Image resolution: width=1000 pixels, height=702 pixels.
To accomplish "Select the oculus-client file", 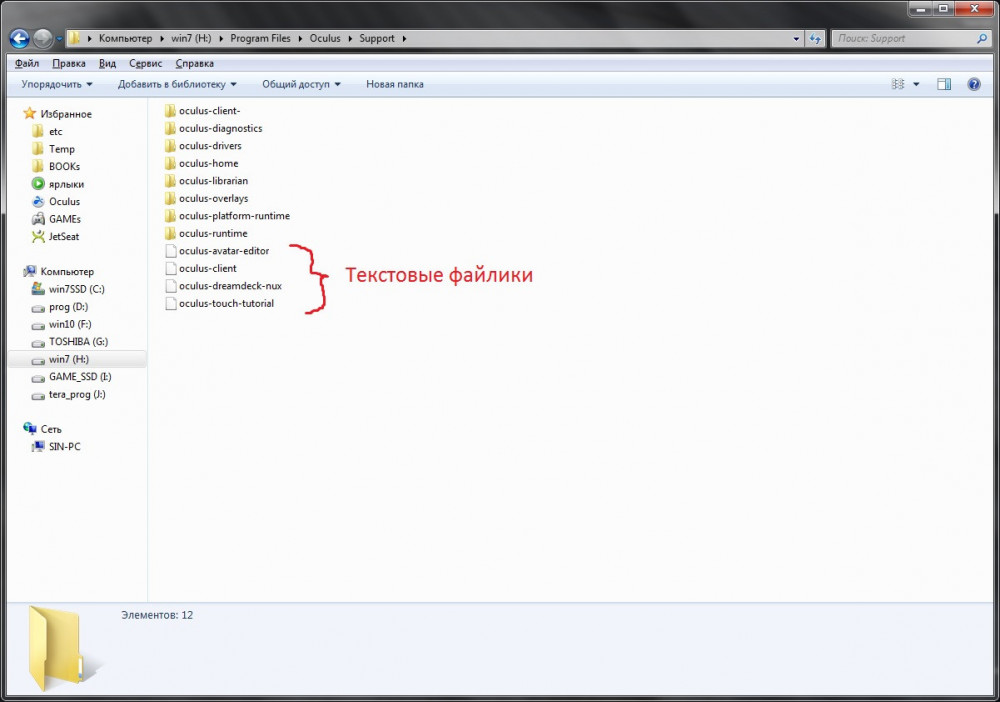I will point(200,268).
